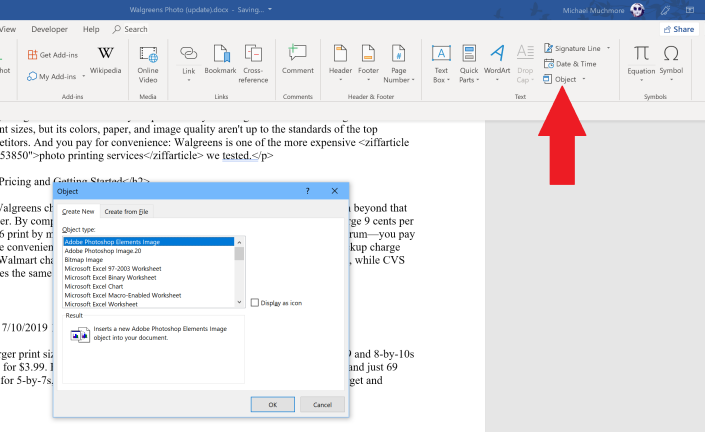This screenshot has width=705, height=432.
Task: Expand the Signature Line dropdown arrow
Action: (608, 48)
